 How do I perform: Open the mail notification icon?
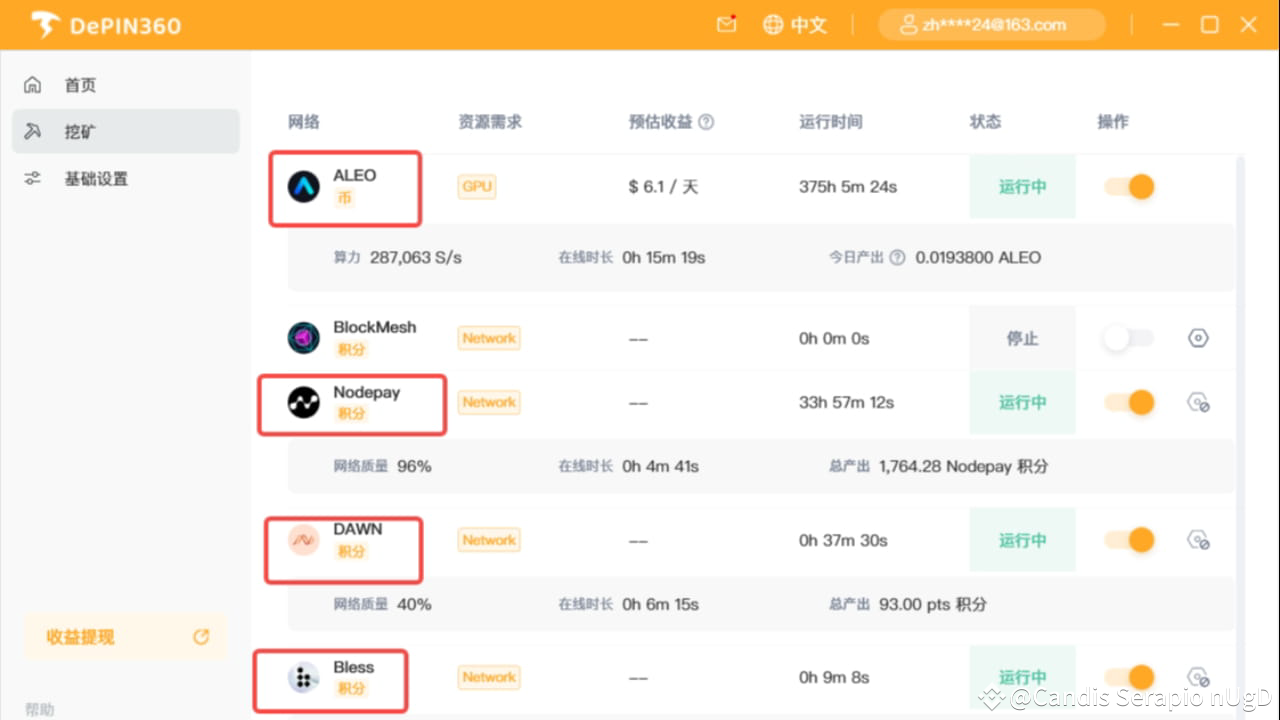point(726,24)
